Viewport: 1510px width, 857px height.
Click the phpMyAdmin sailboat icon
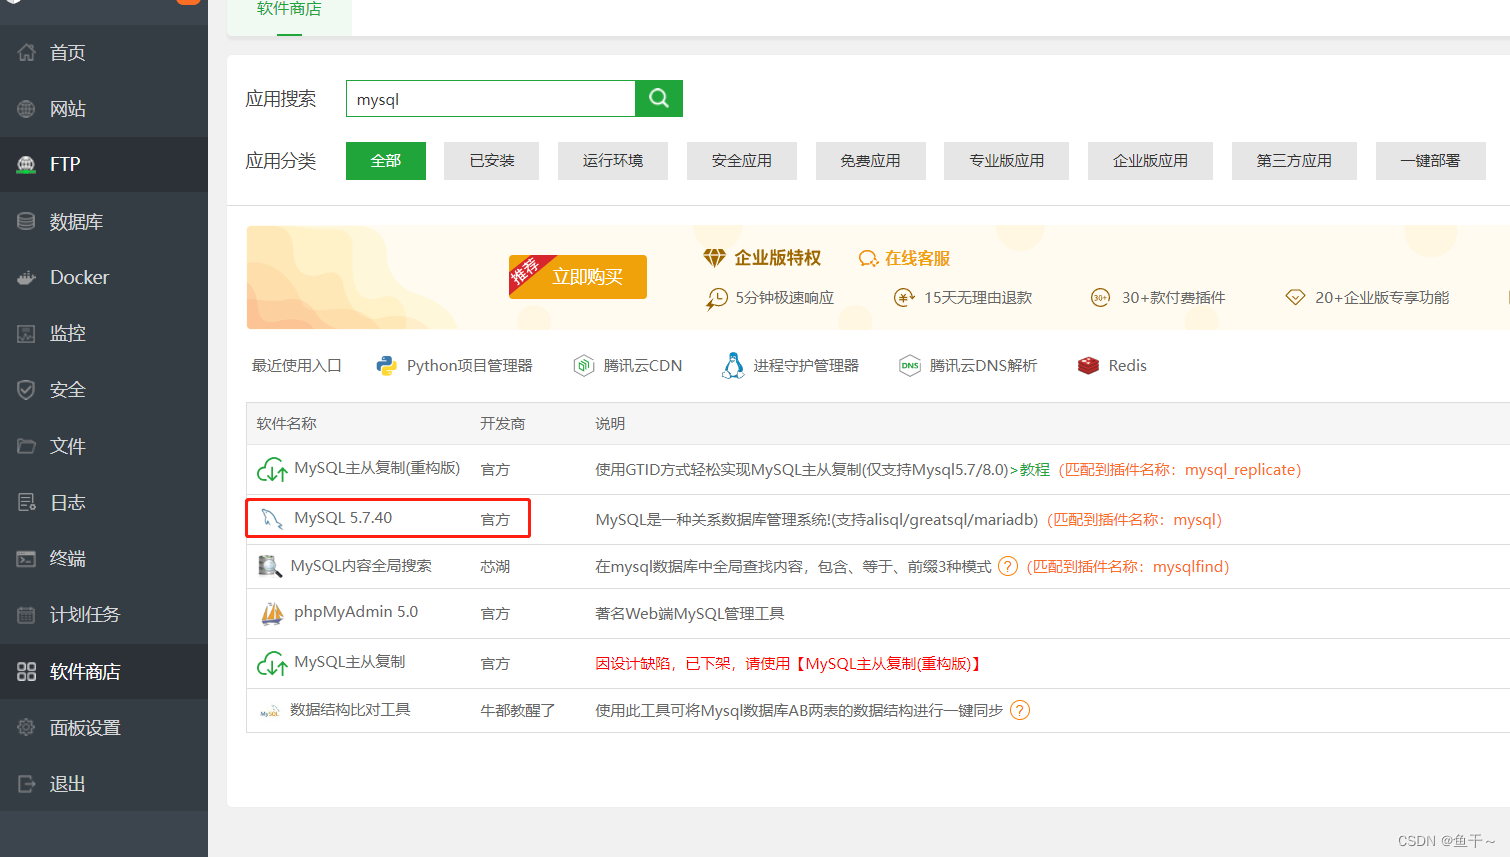tap(272, 613)
